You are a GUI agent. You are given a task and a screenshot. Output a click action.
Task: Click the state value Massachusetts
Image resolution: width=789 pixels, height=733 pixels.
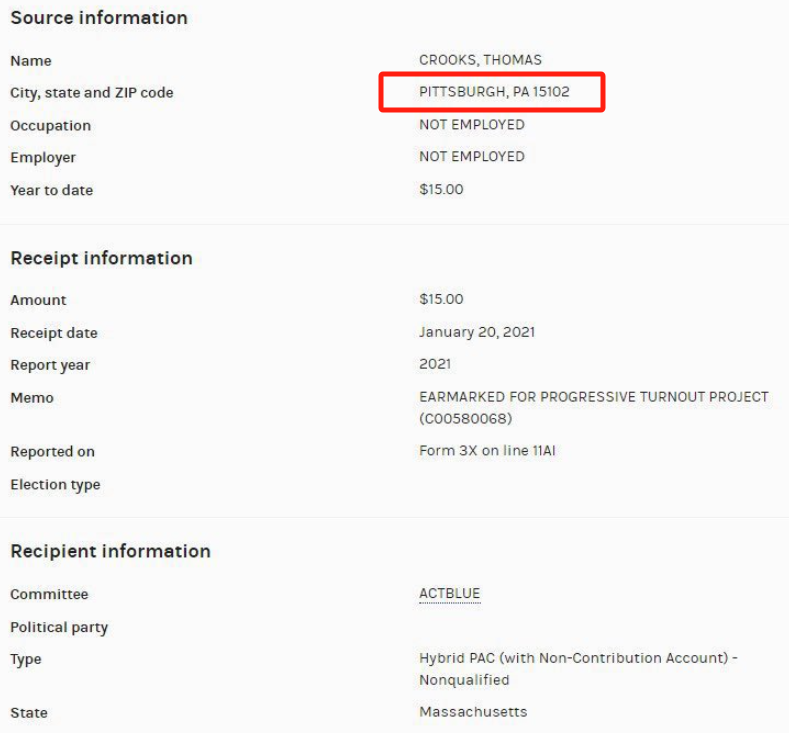[x=473, y=712]
